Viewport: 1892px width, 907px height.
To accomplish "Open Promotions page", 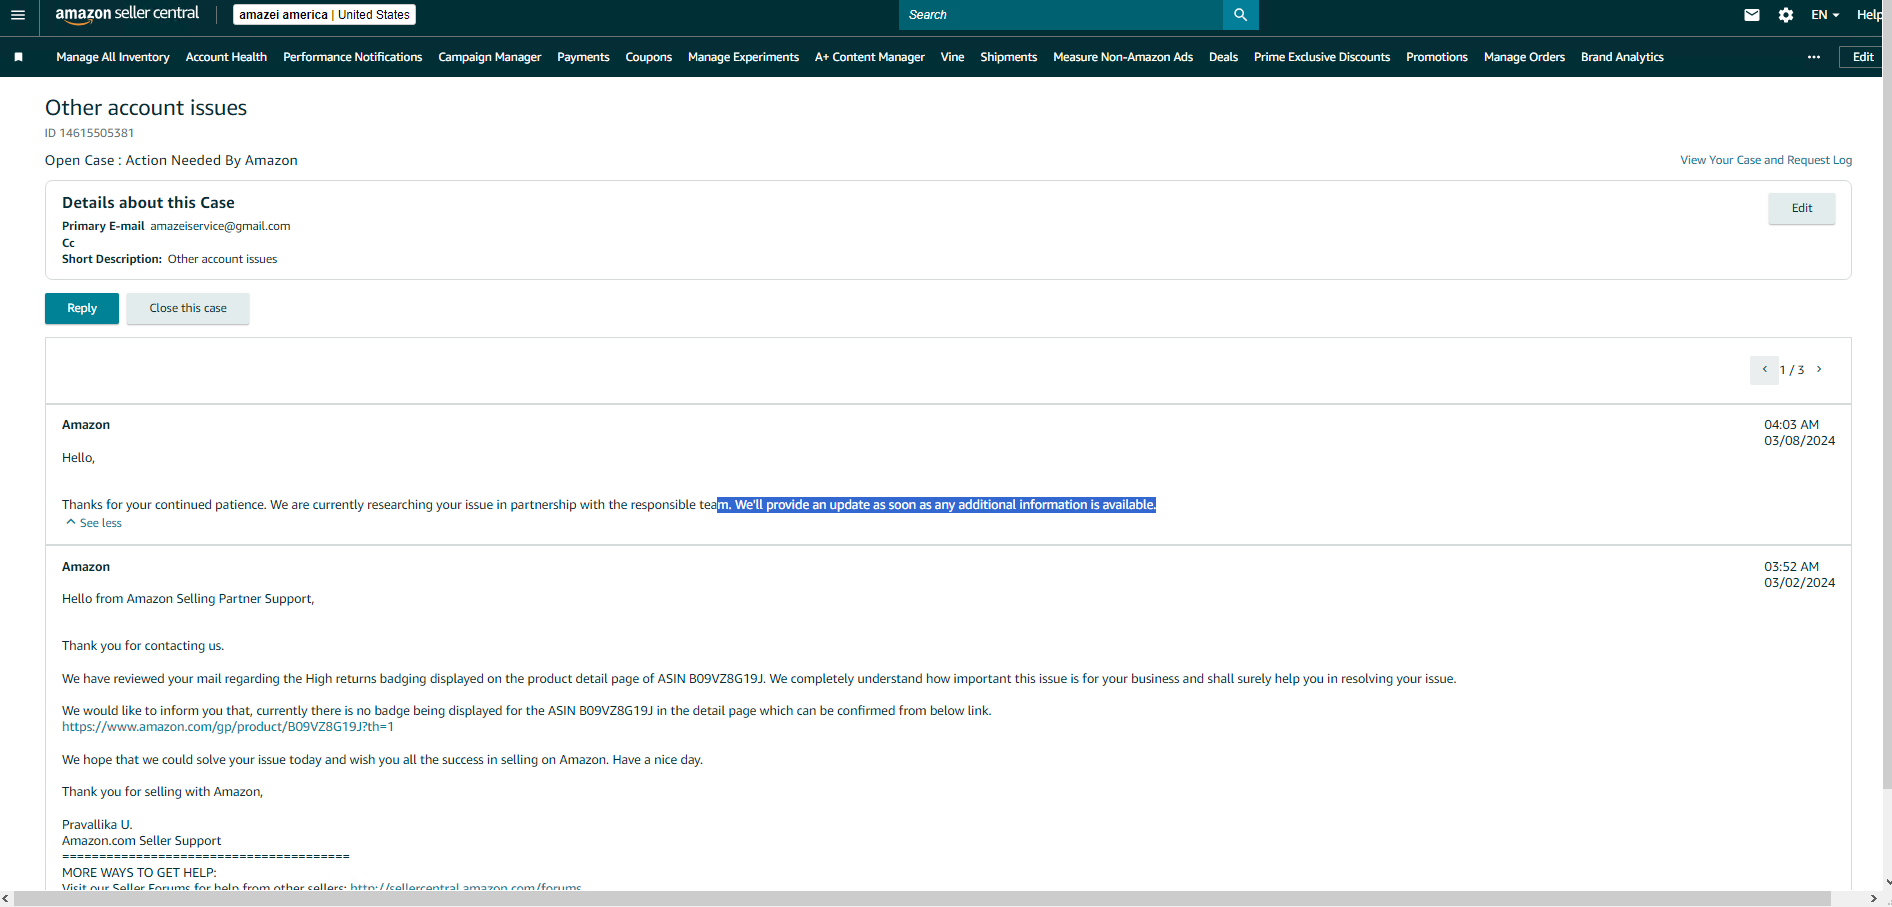I will tap(1436, 57).
